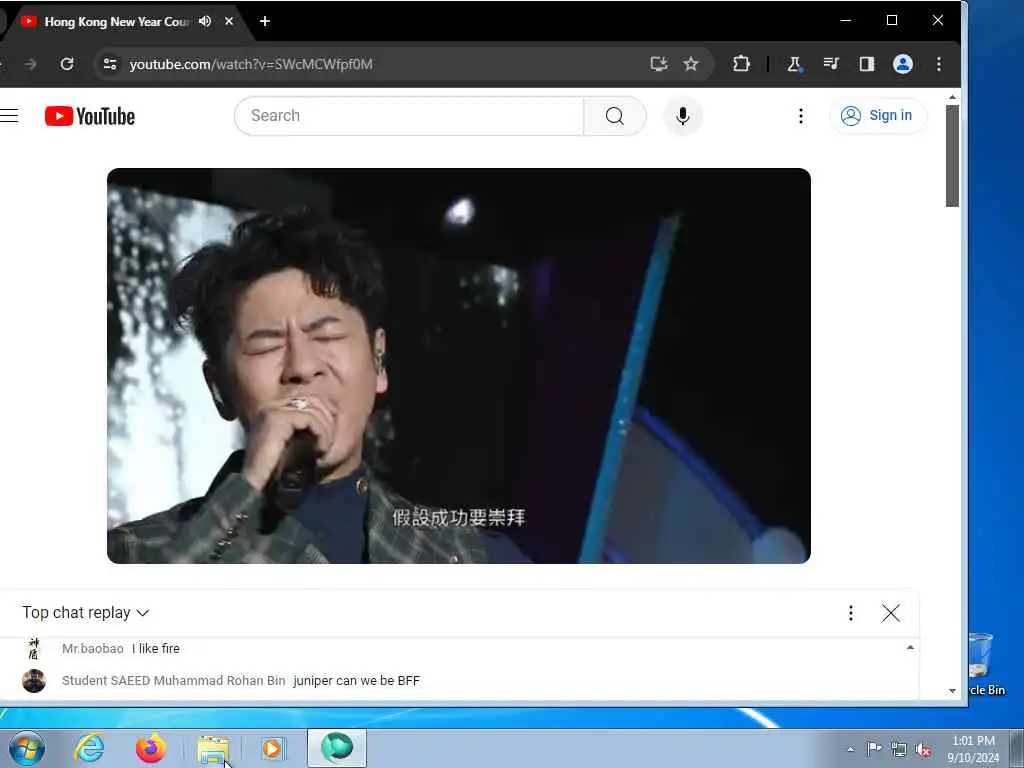1024x768 pixels.
Task: Select the Hong Kong New Year Countdown tab
Action: coord(118,22)
